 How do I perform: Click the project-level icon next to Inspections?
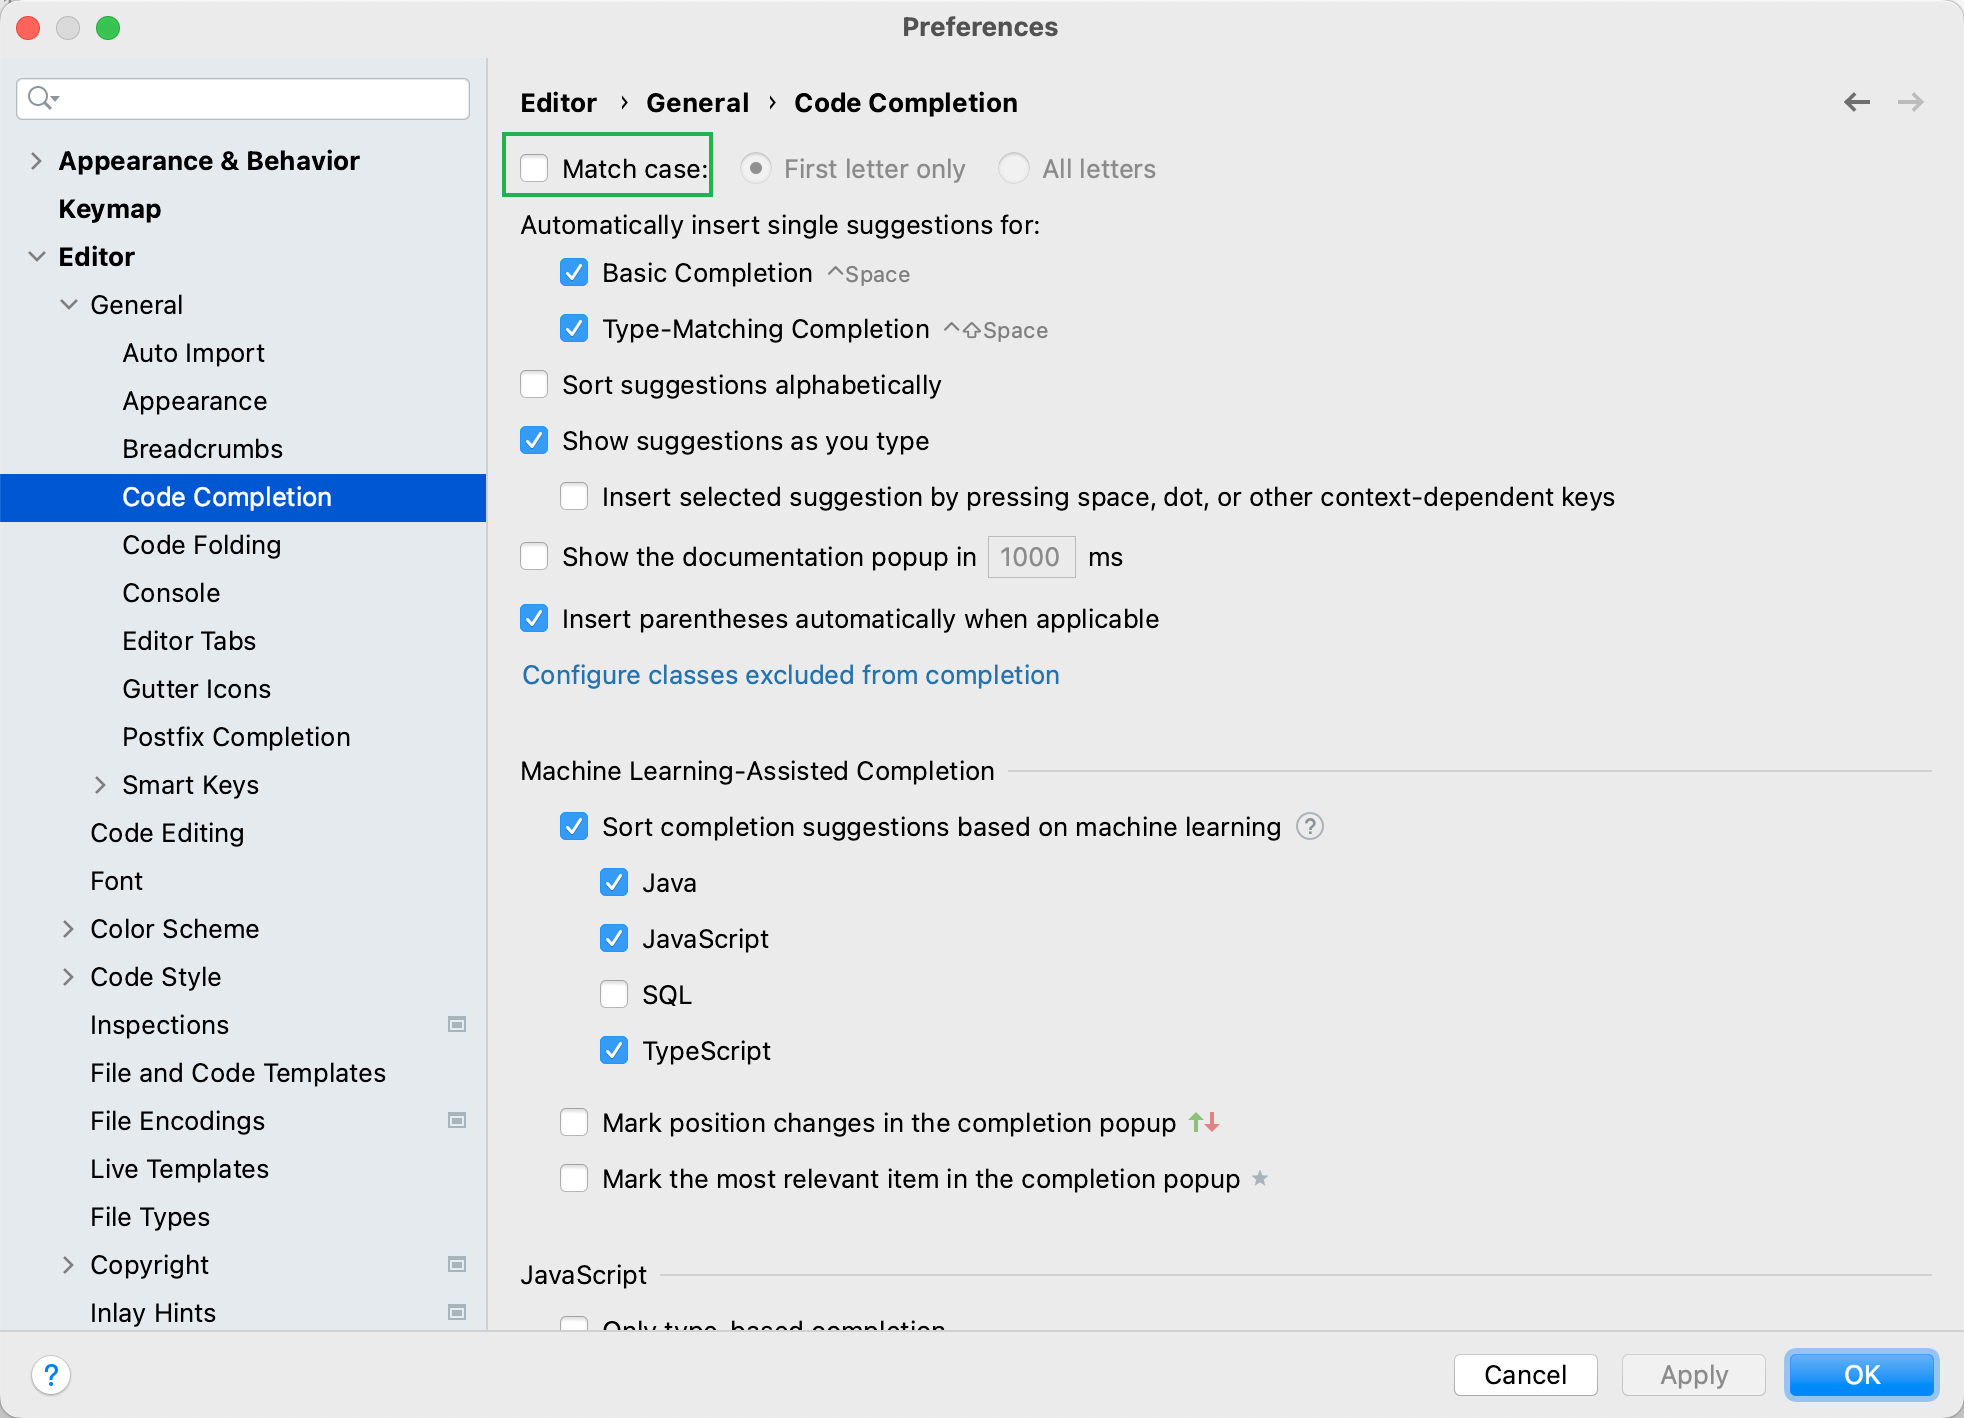[x=457, y=1024]
